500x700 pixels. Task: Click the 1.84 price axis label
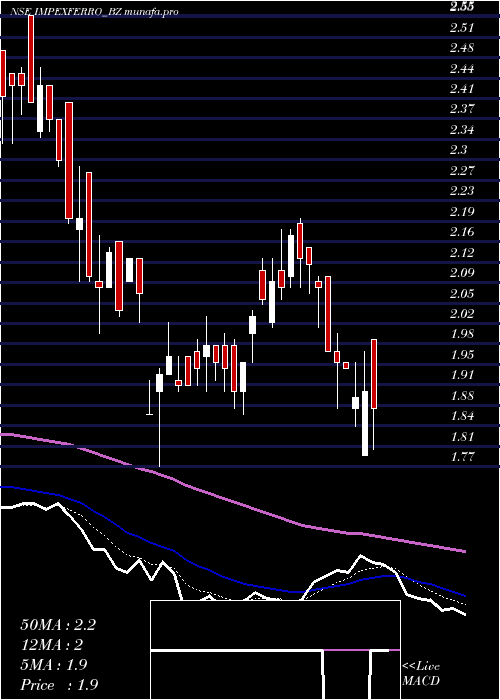point(462,416)
